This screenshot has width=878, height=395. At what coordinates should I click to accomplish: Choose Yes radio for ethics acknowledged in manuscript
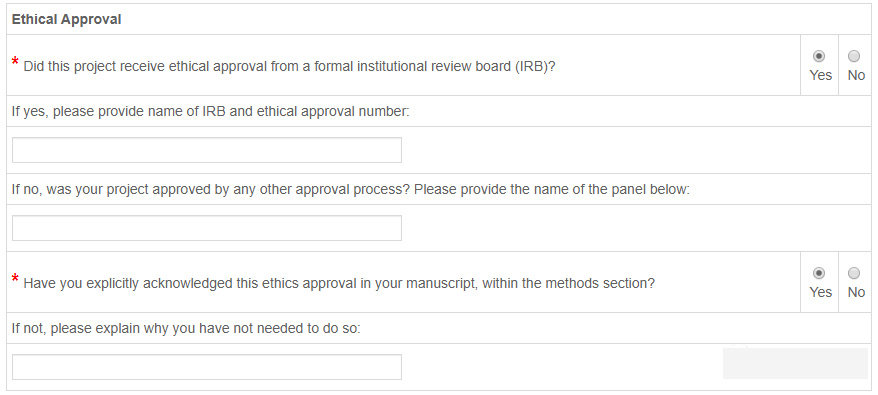(x=819, y=273)
